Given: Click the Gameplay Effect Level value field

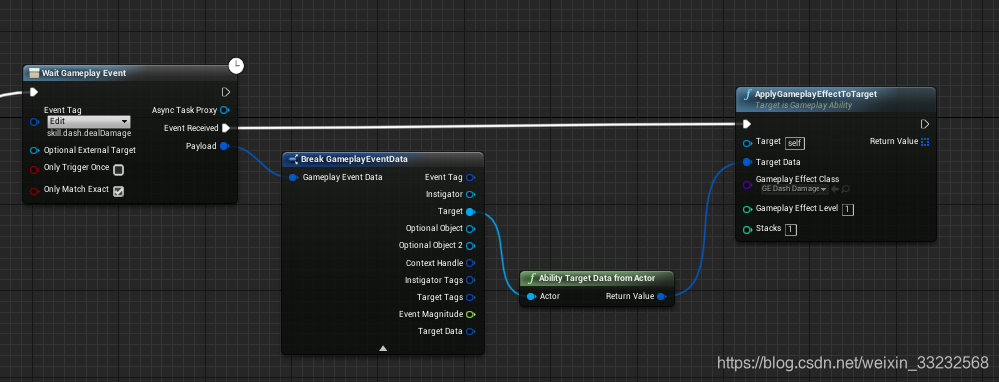Looking at the screenshot, I should 848,209.
